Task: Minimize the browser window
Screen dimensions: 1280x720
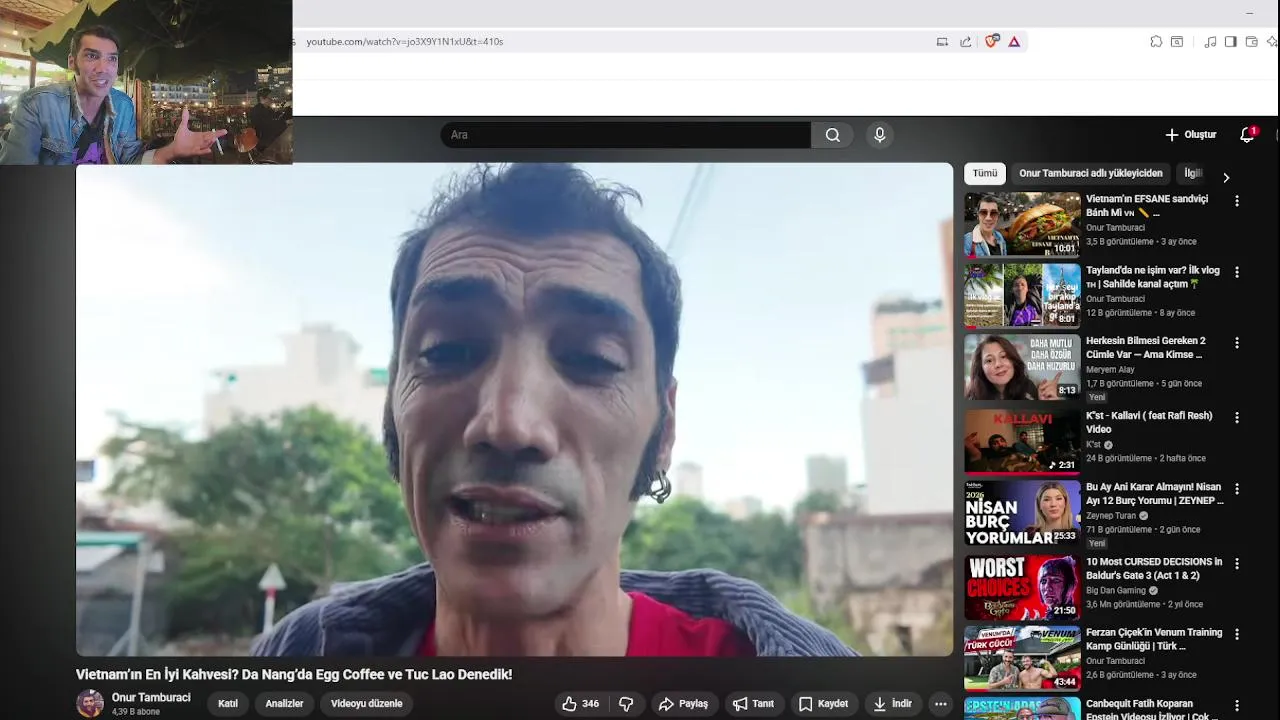Action: pos(1249,13)
